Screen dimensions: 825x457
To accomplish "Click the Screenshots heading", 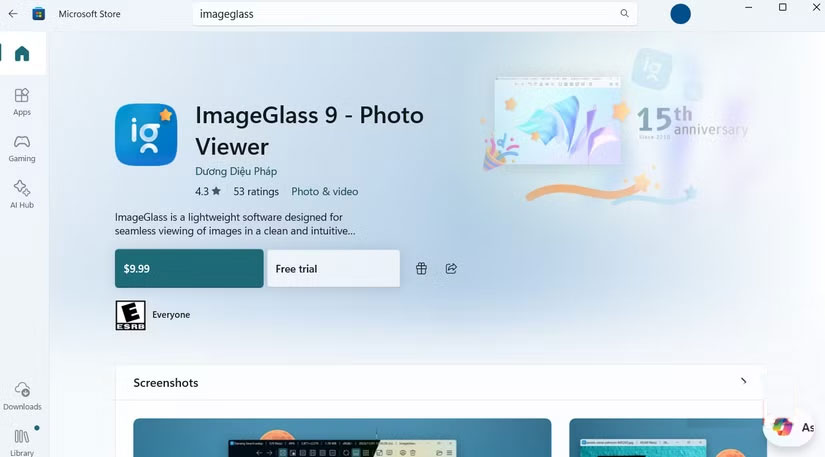I will 166,383.
